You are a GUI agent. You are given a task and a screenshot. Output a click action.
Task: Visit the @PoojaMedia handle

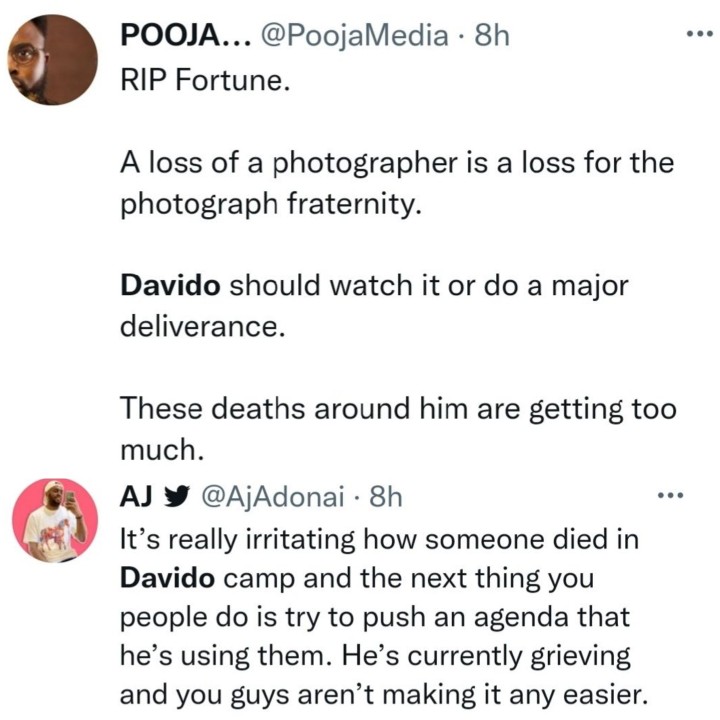(355, 36)
